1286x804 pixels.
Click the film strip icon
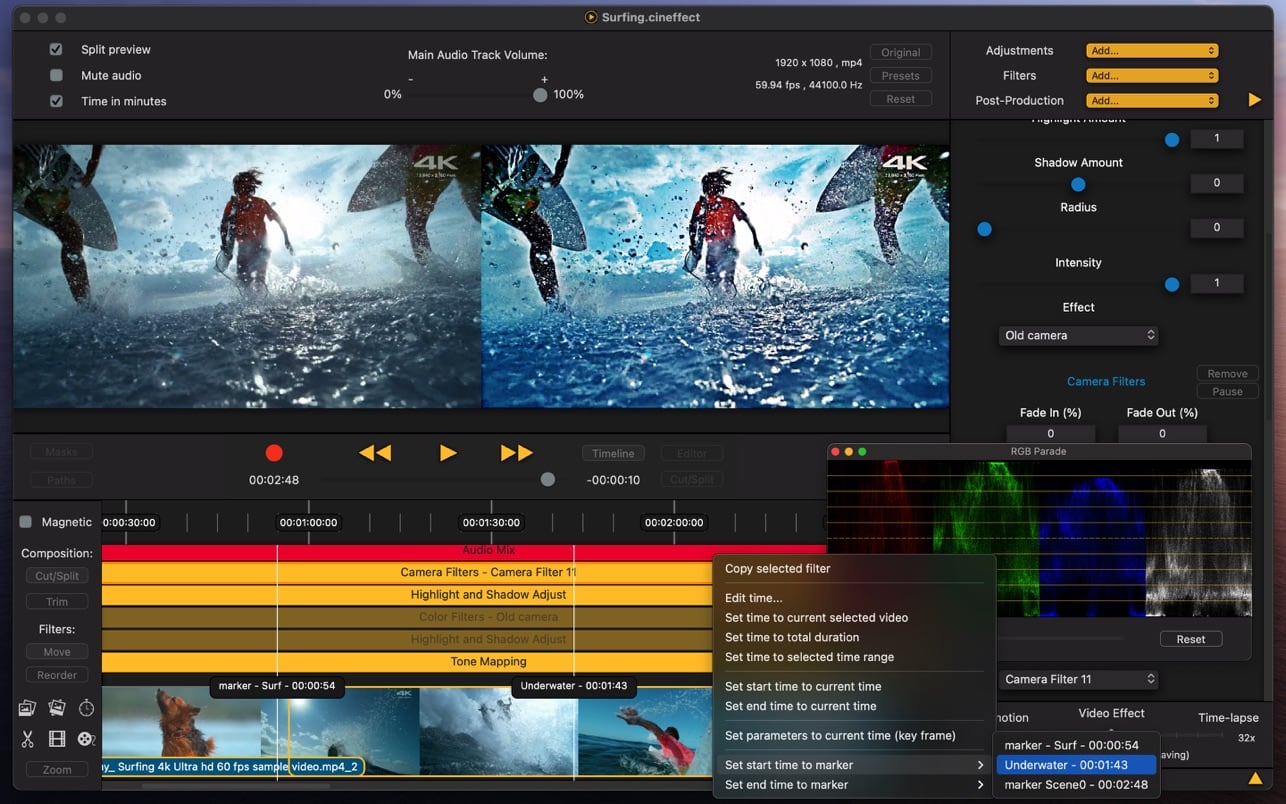point(57,739)
